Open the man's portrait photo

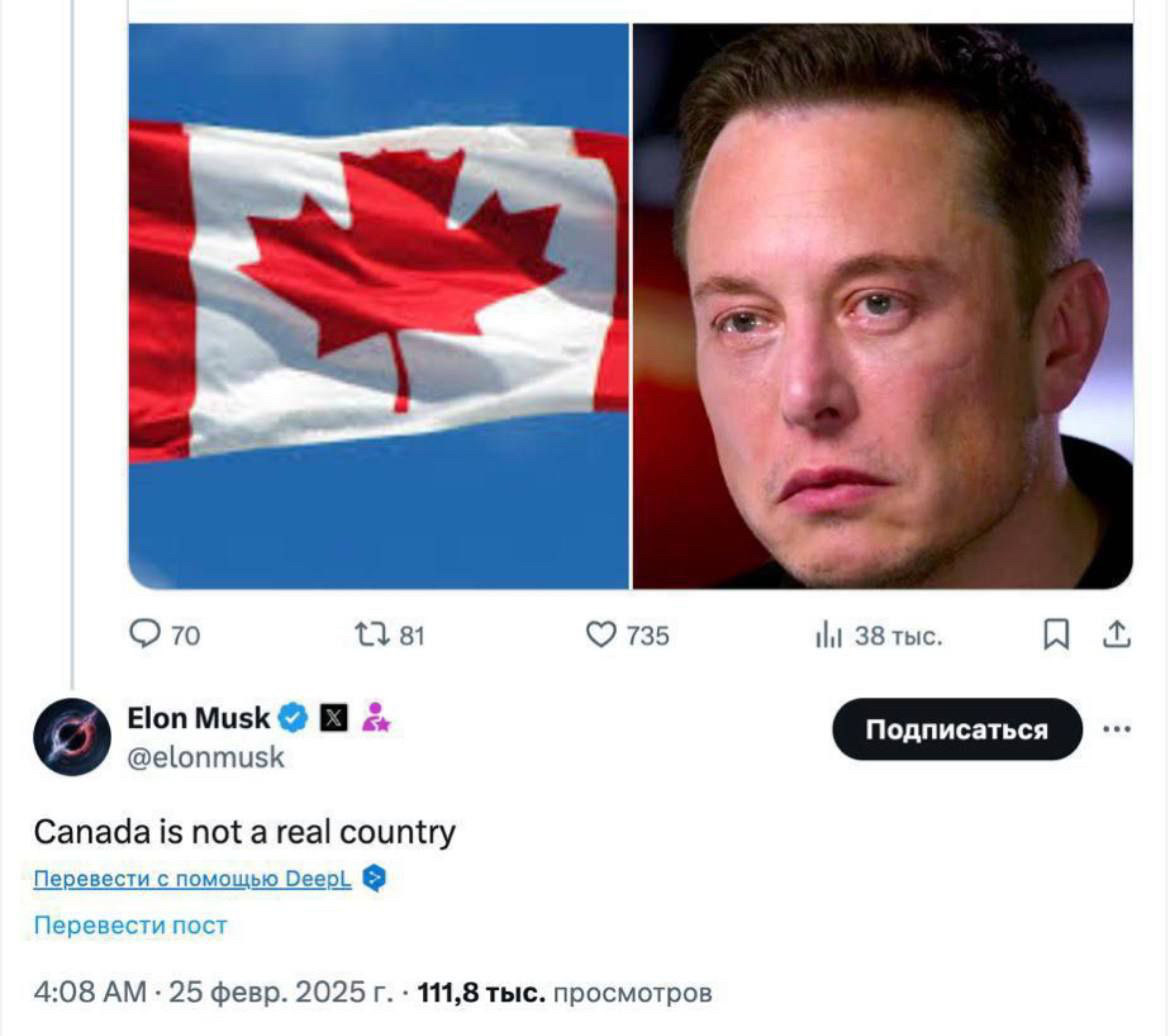pyautogui.click(x=883, y=306)
